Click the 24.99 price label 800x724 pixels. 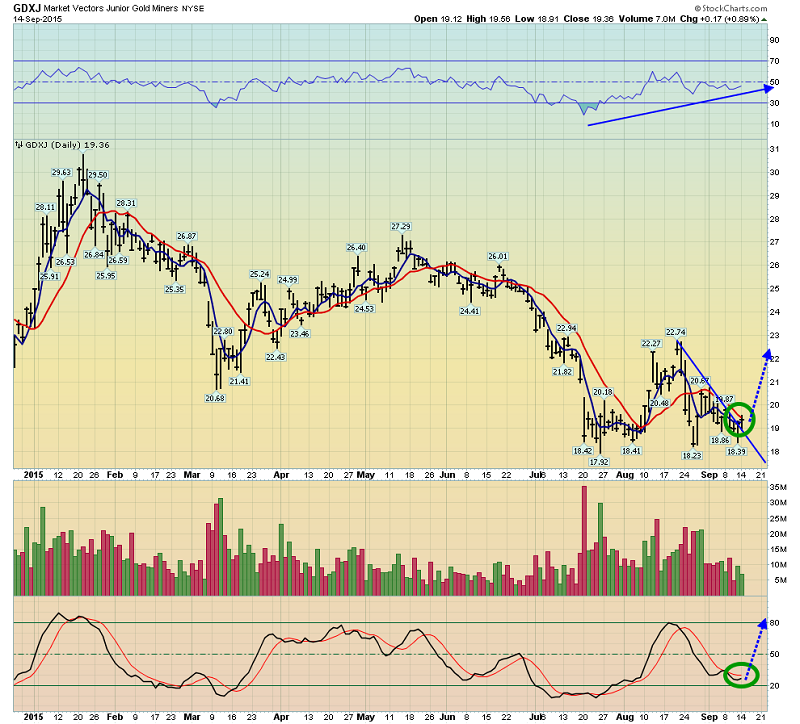click(288, 280)
